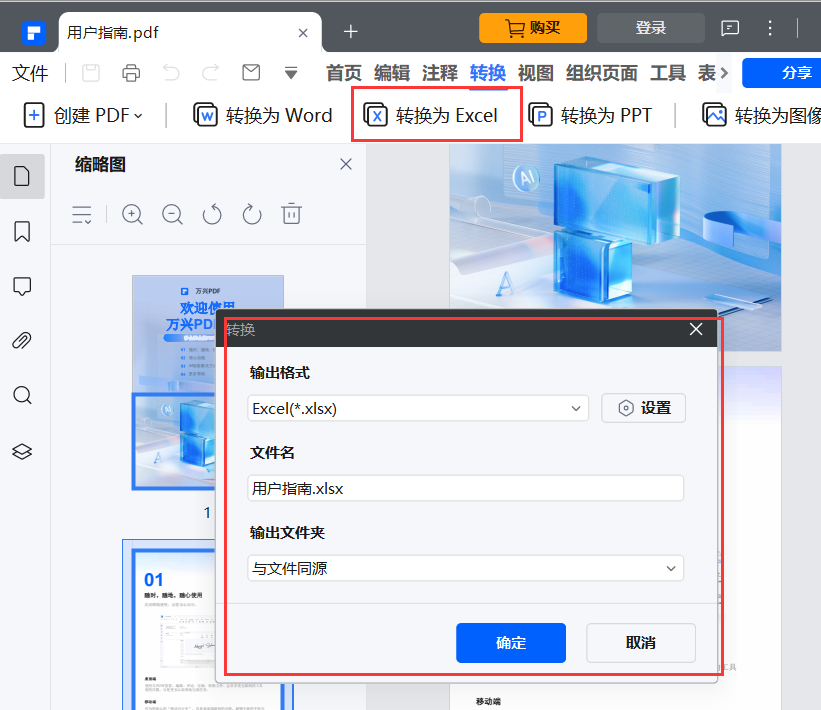Confirm conversion with the 确定 button
Image resolution: width=821 pixels, height=710 pixels.
(x=510, y=643)
